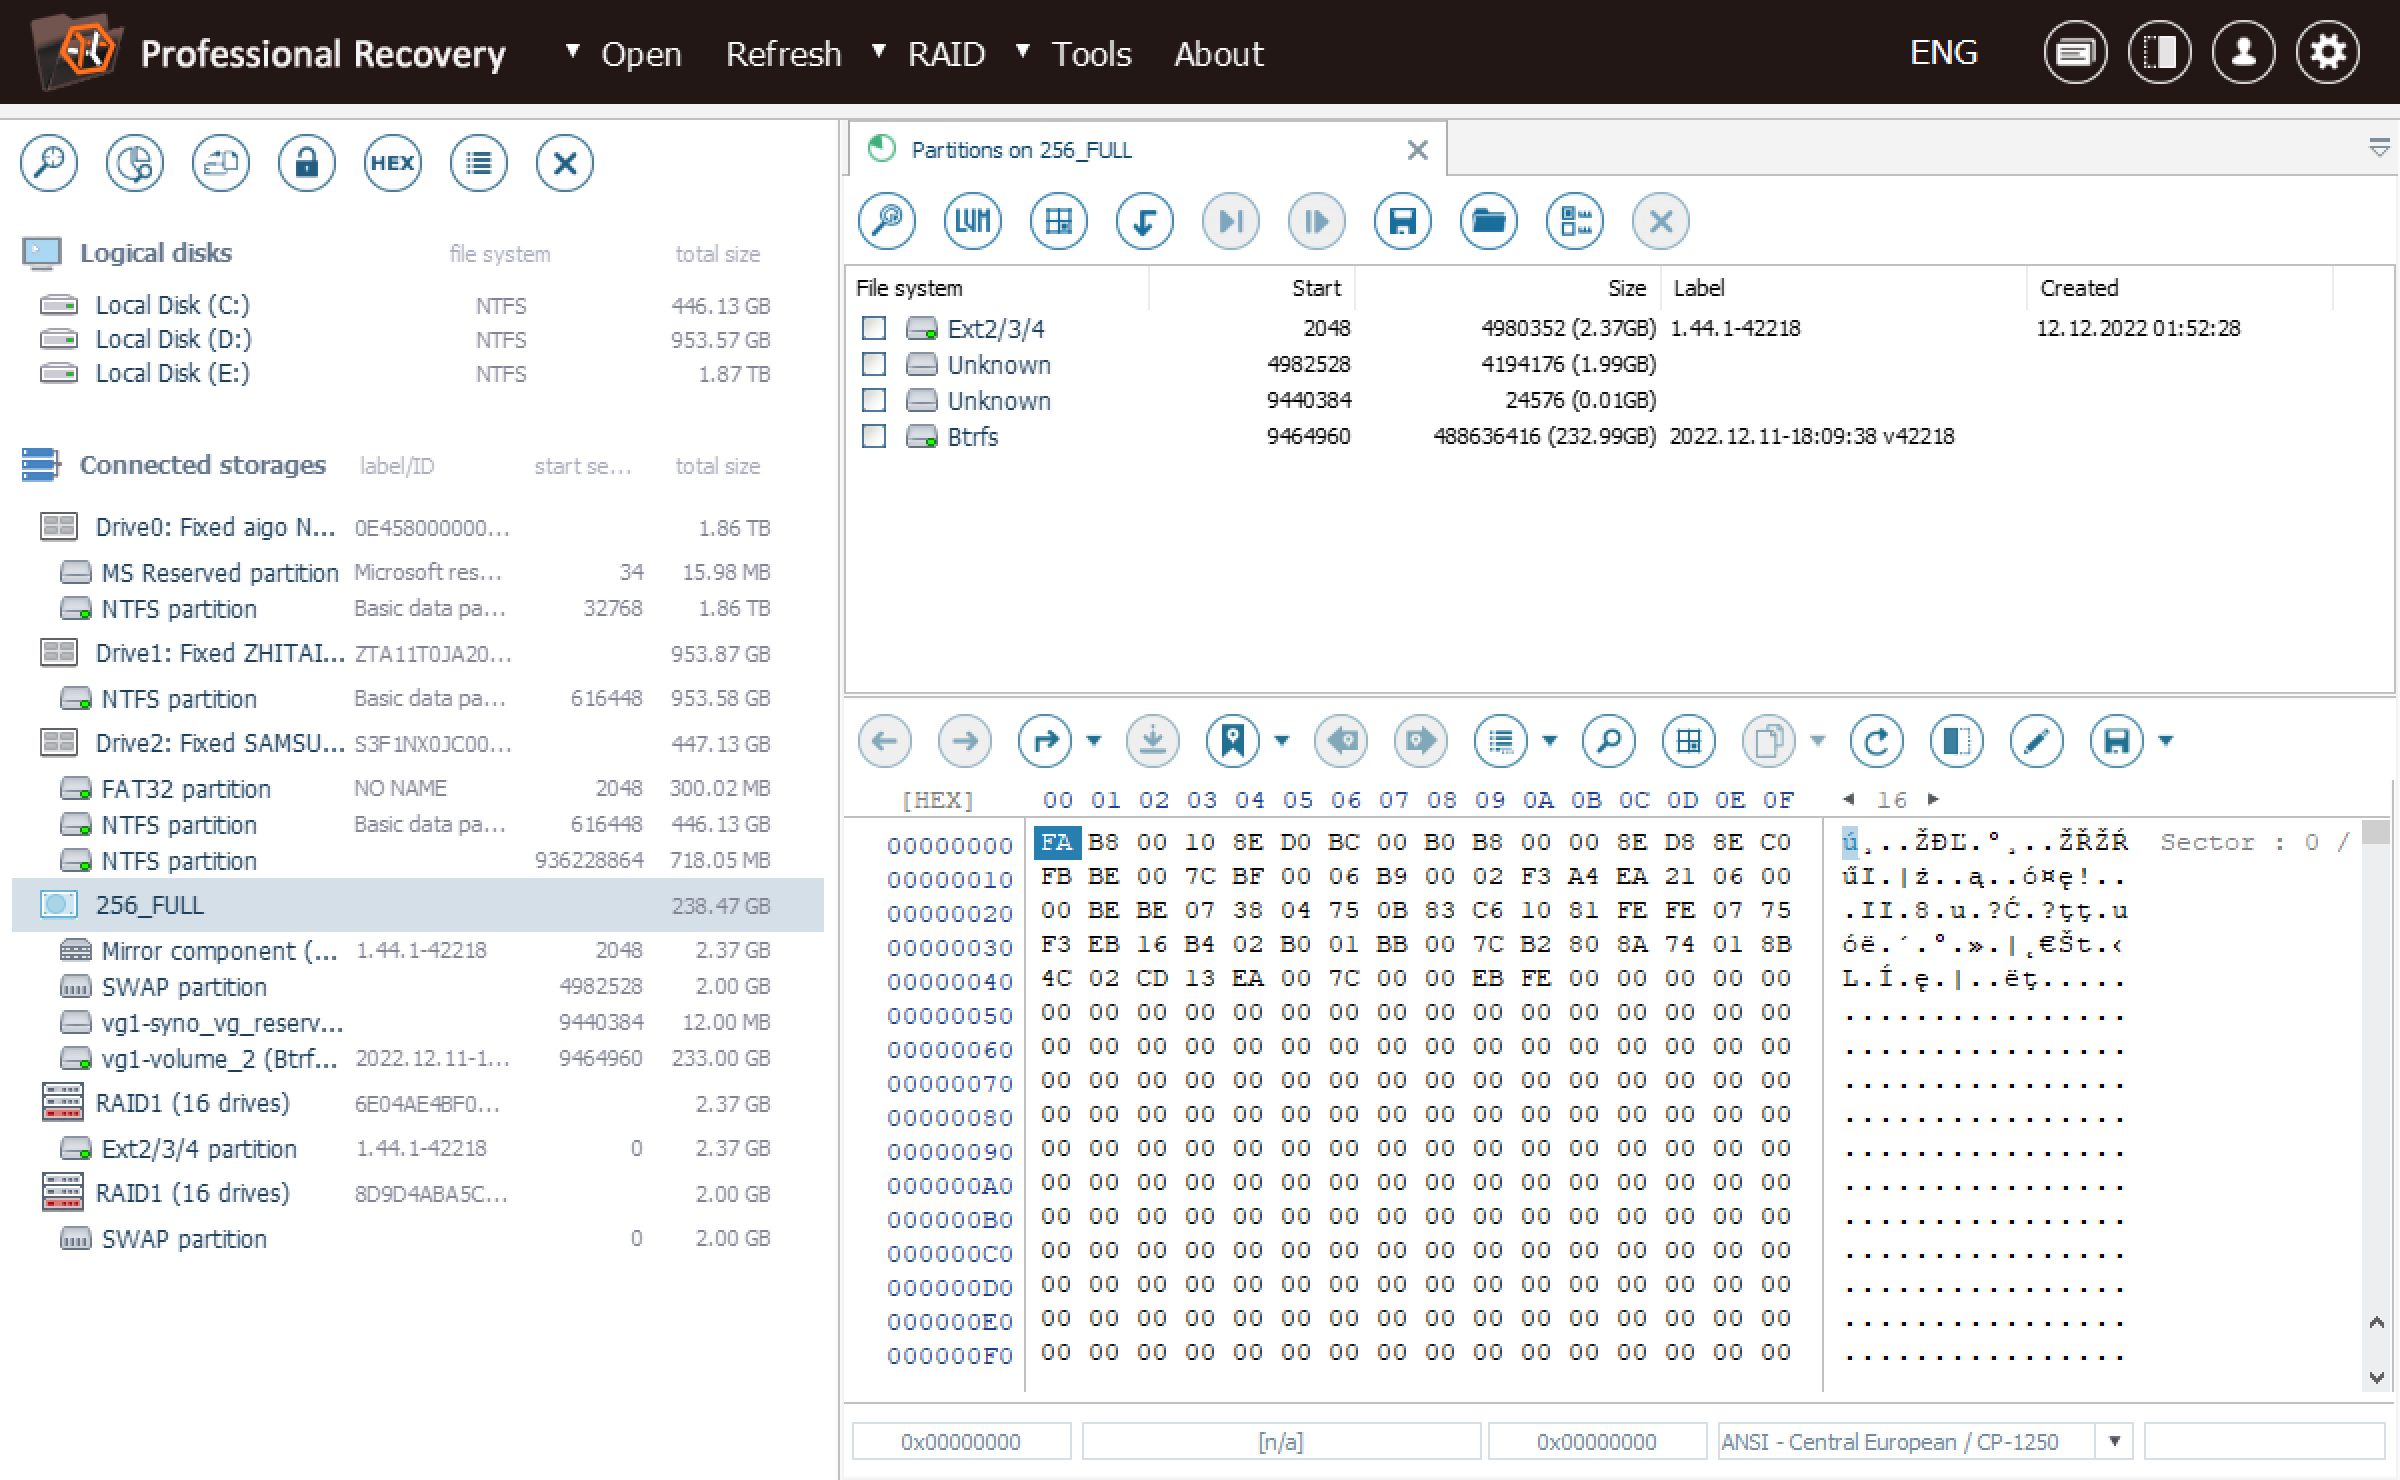Click the X close storage icon in left toolbar
This screenshot has height=1480, width=2400.
(x=565, y=163)
